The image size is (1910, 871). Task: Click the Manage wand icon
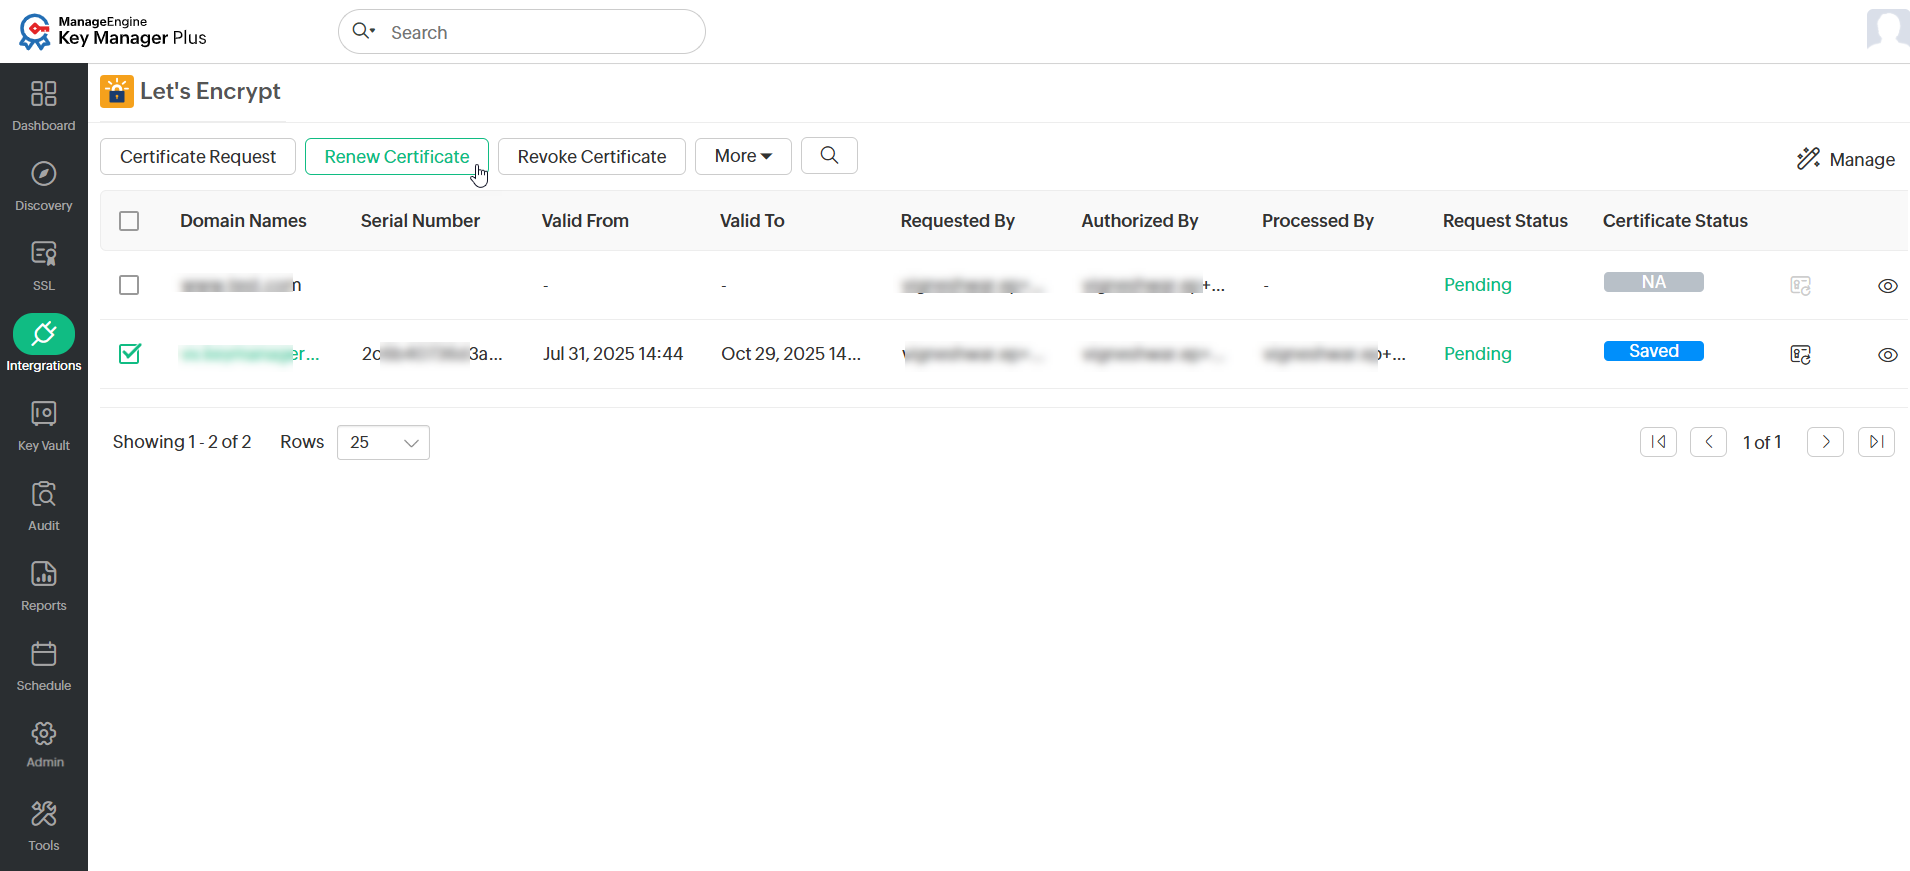tap(1808, 159)
